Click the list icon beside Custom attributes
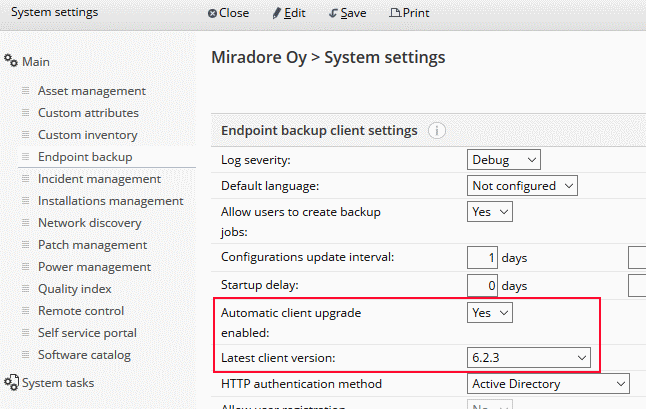646x409 pixels. point(26,112)
